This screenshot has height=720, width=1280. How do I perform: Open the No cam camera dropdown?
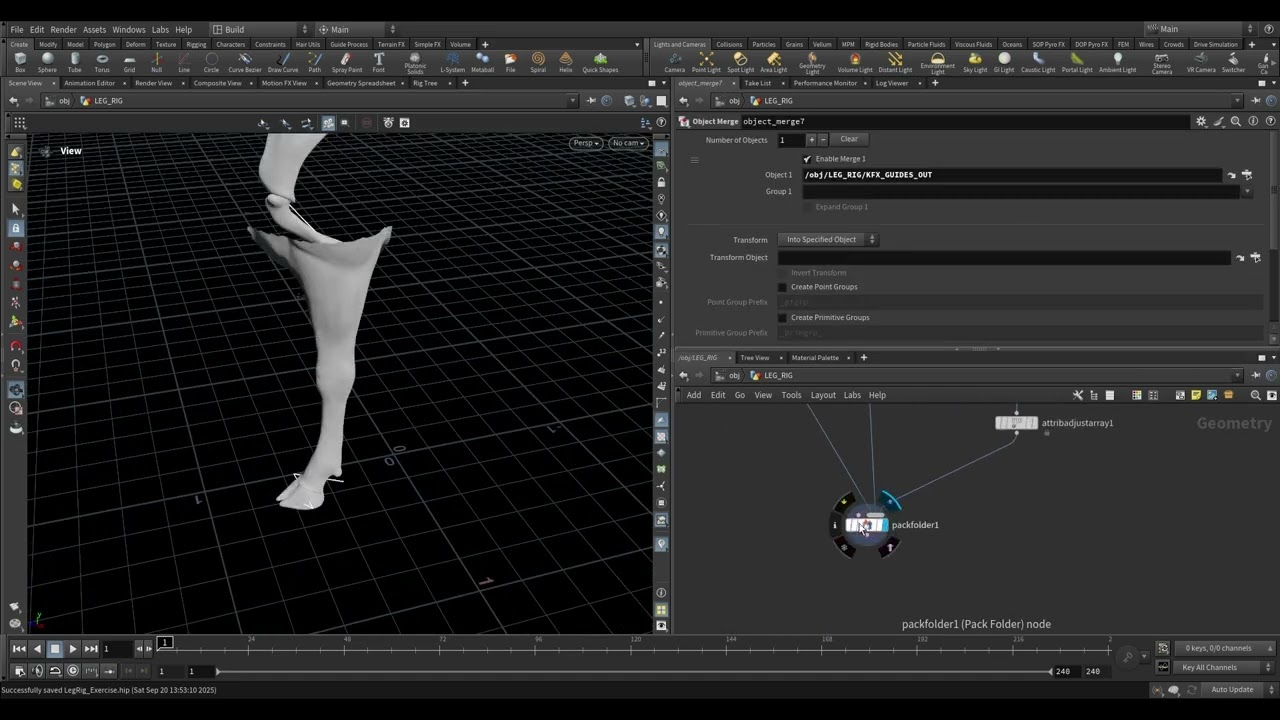(x=627, y=143)
